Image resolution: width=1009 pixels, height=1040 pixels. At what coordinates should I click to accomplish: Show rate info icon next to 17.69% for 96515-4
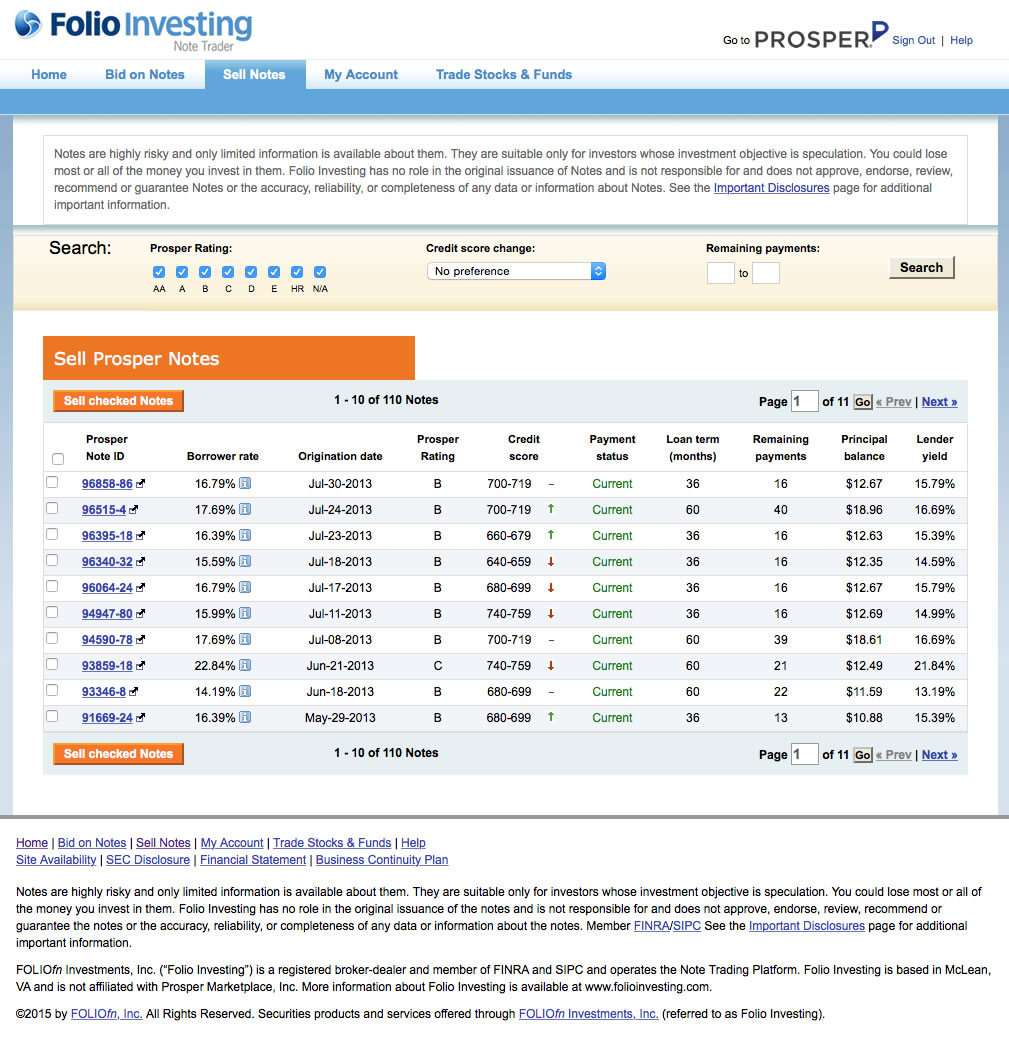[x=245, y=509]
